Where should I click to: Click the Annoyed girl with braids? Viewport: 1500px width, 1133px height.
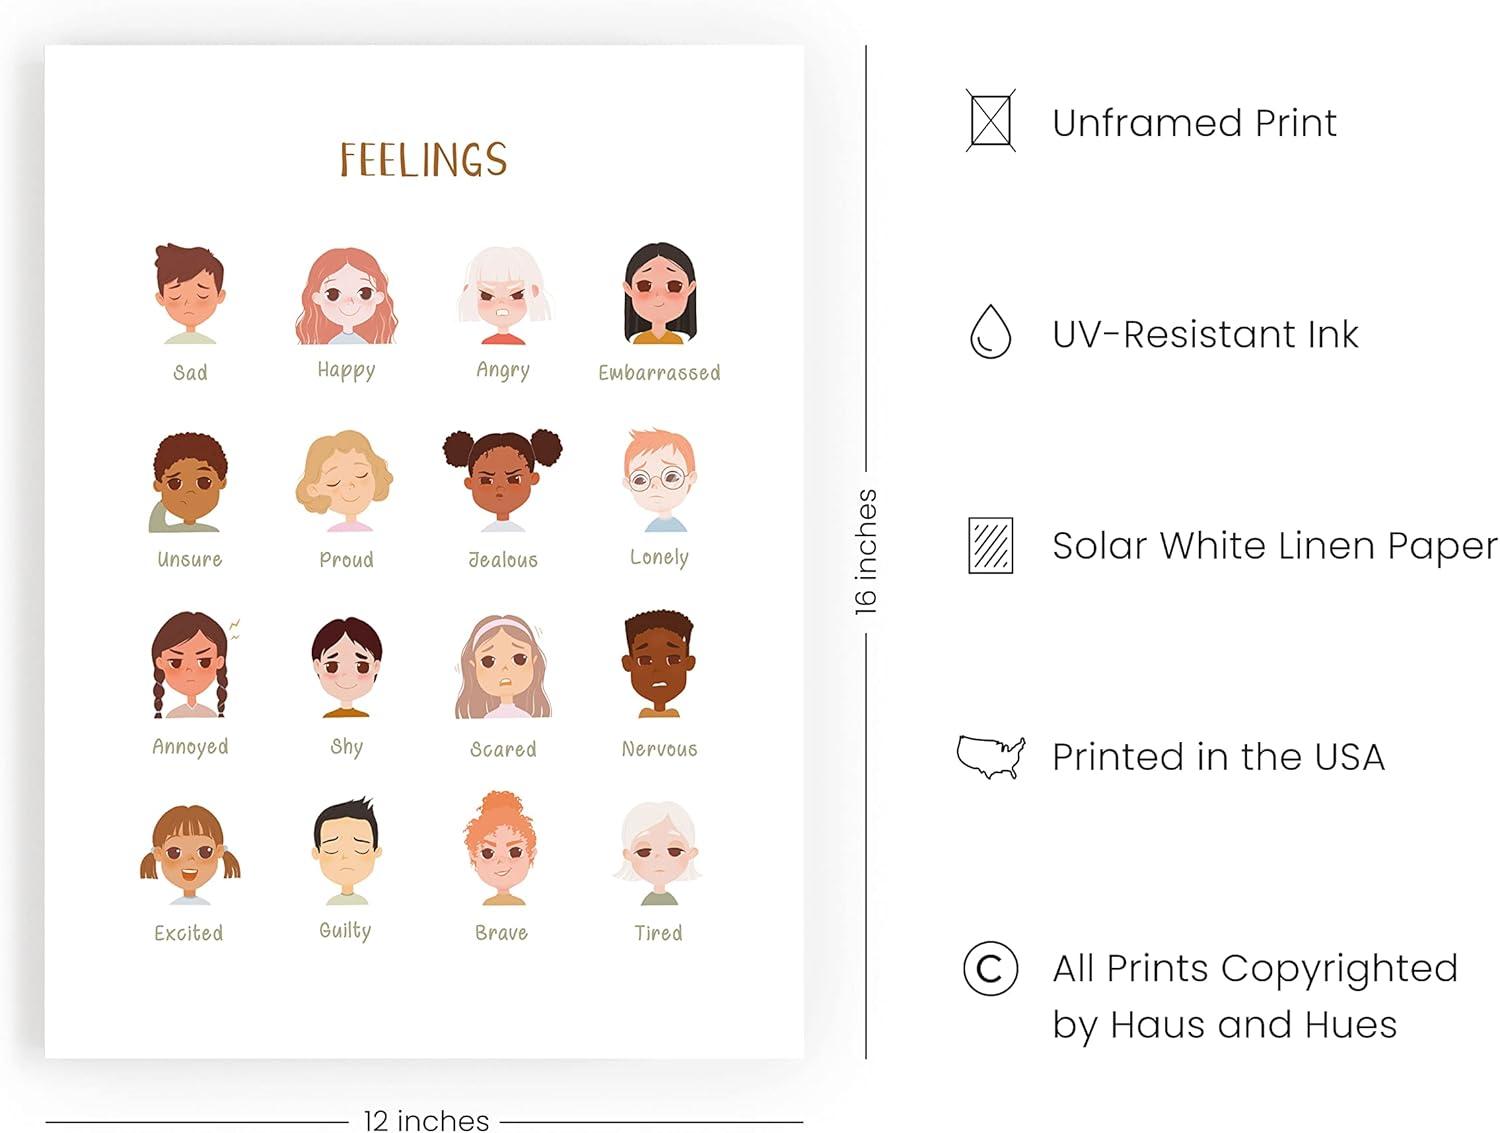pos(189,666)
